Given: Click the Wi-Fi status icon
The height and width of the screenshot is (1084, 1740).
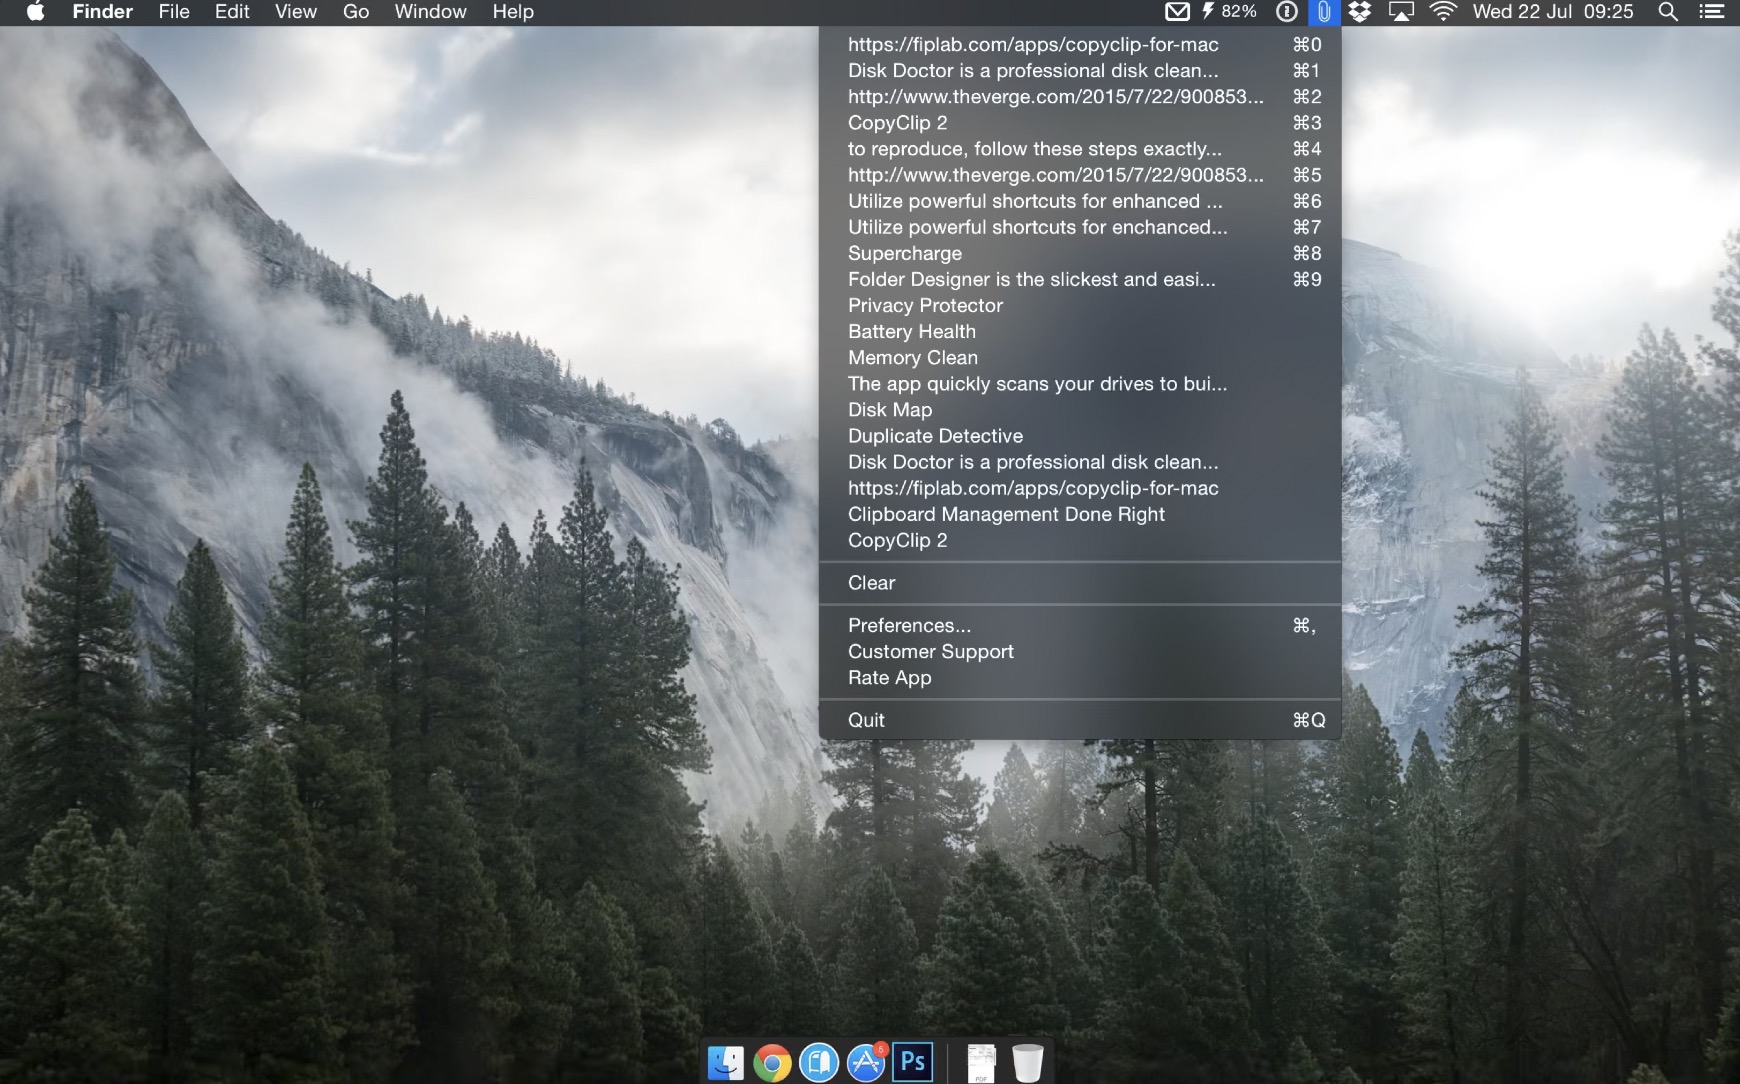Looking at the screenshot, I should (x=1442, y=12).
